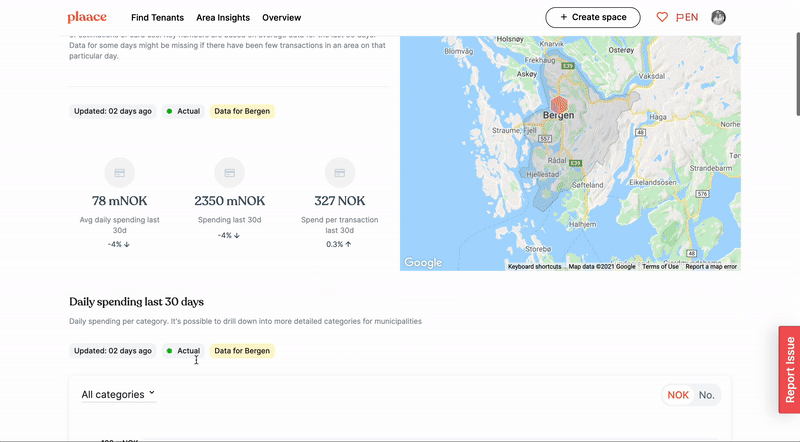This screenshot has width=800, height=442.
Task: Switch chart units to No.
Action: [706, 395]
